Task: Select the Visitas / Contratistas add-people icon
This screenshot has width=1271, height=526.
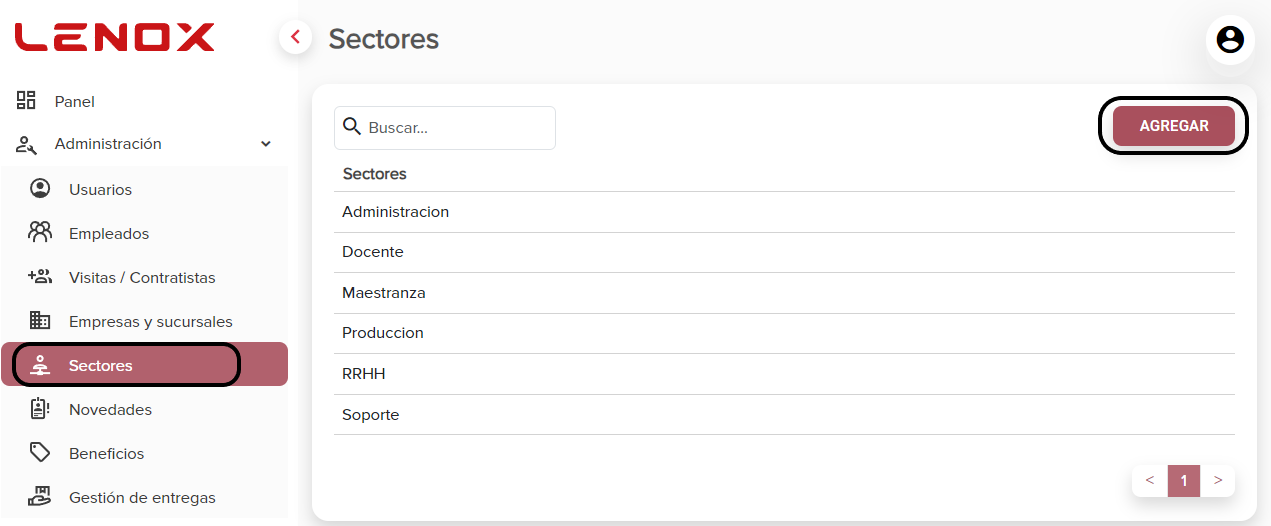Action: (x=40, y=277)
